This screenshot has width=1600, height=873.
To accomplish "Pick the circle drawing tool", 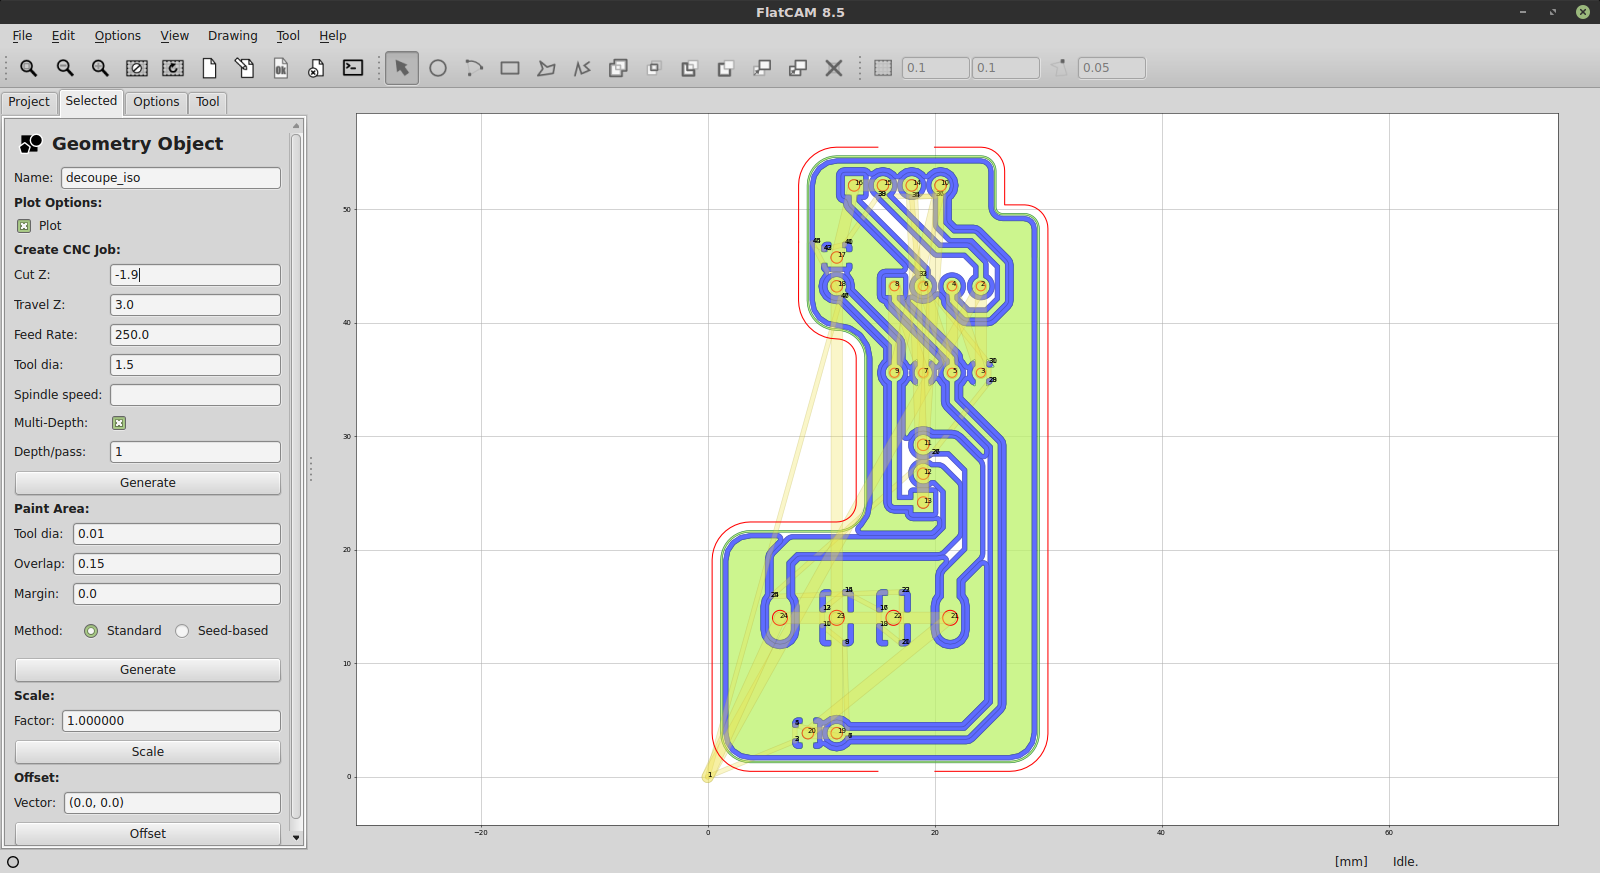I will [438, 68].
